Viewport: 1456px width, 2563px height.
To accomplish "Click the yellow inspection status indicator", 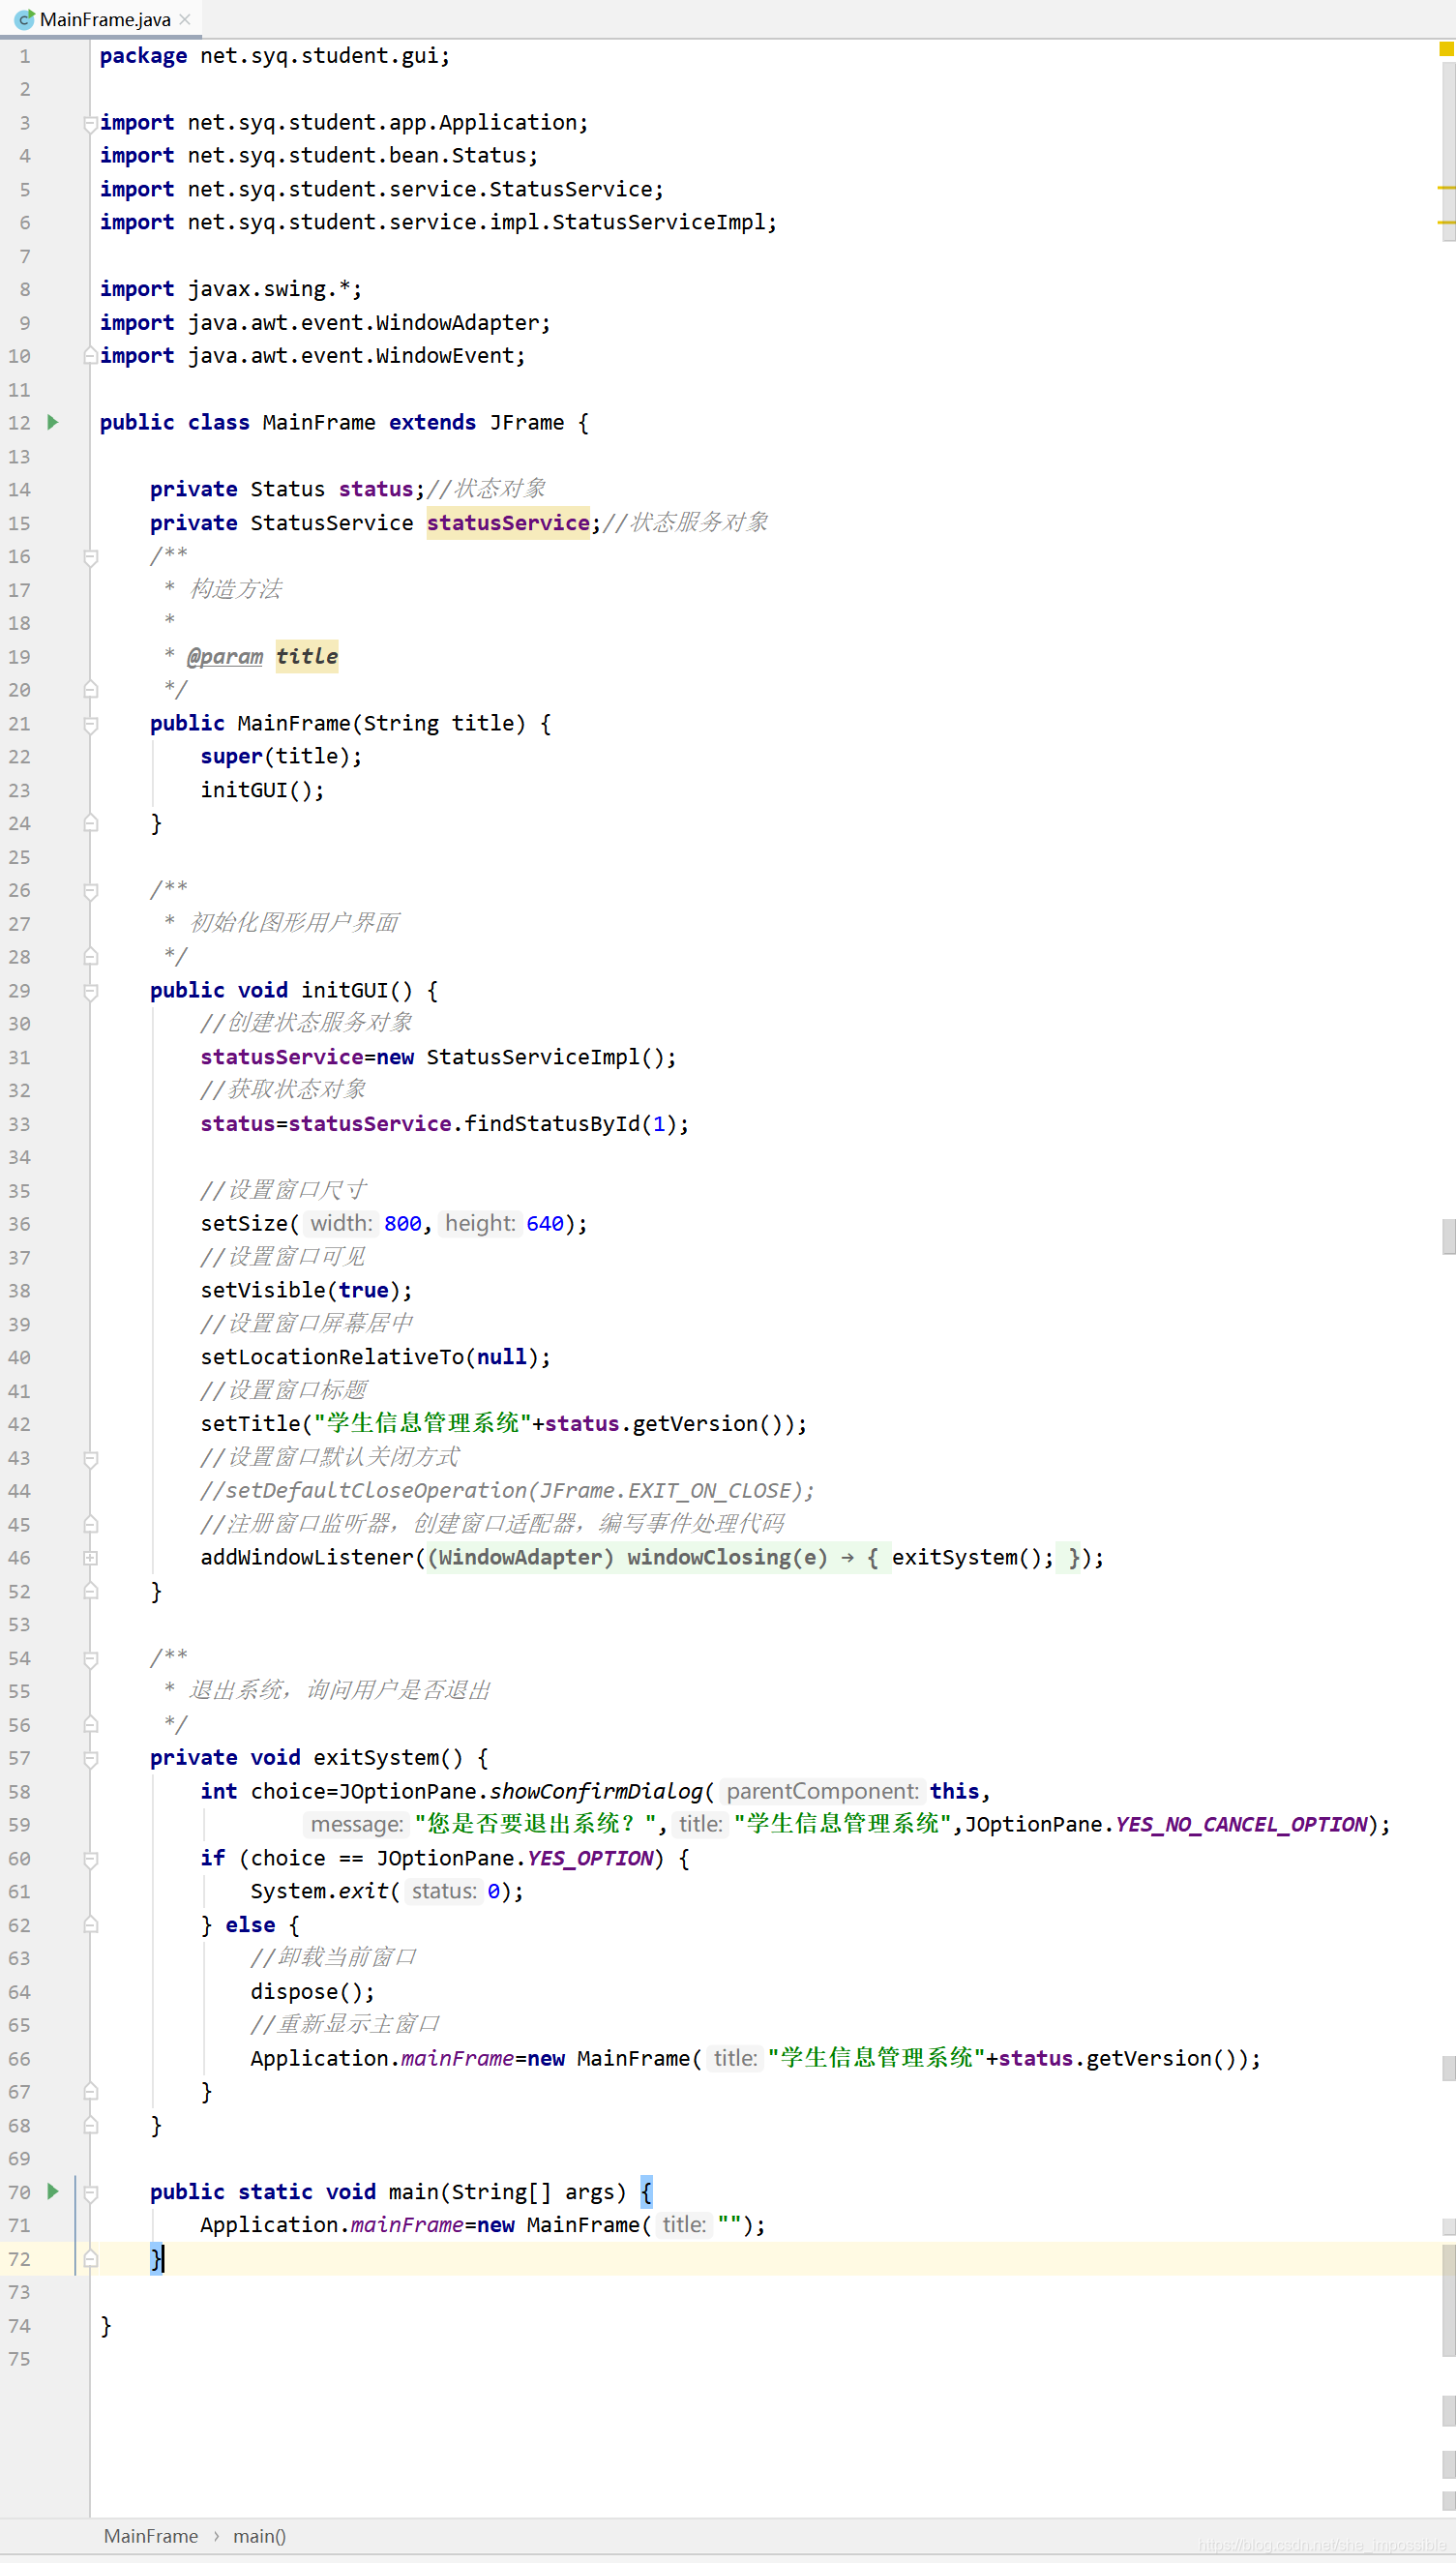I will pyautogui.click(x=1446, y=48).
